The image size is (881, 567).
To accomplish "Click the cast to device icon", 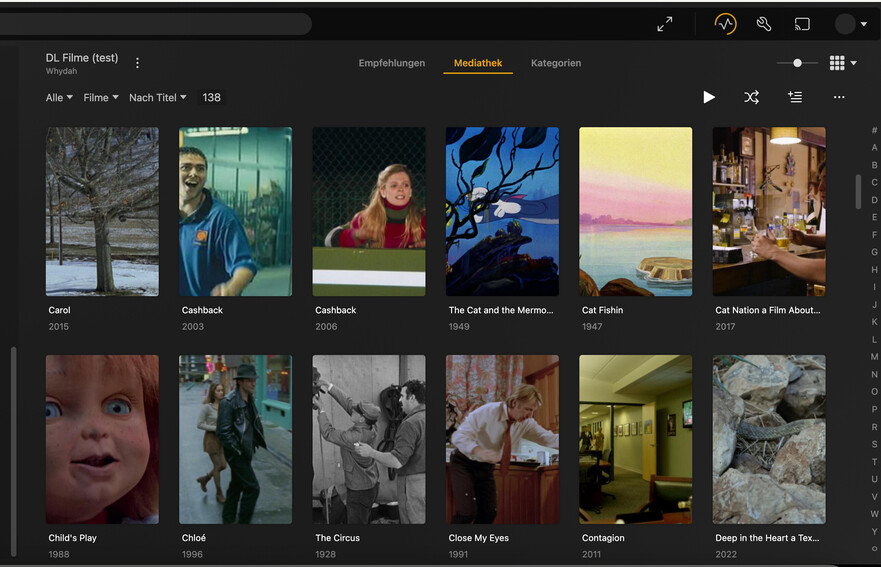I will pyautogui.click(x=802, y=24).
